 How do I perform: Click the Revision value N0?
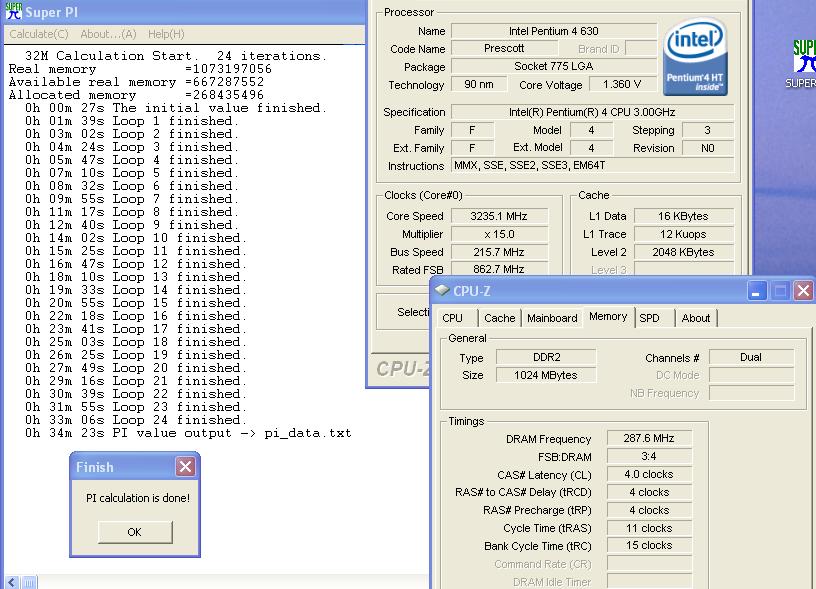pyautogui.click(x=708, y=148)
